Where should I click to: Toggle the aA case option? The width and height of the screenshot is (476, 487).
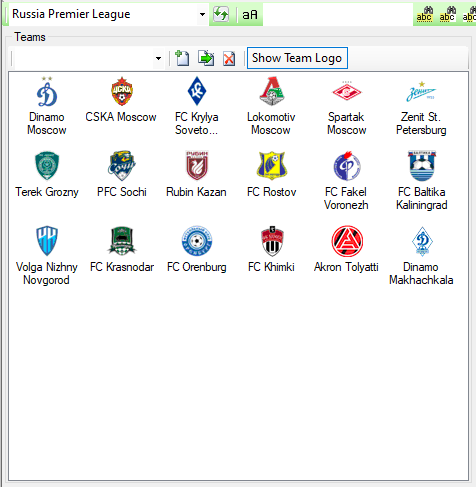pyautogui.click(x=250, y=15)
